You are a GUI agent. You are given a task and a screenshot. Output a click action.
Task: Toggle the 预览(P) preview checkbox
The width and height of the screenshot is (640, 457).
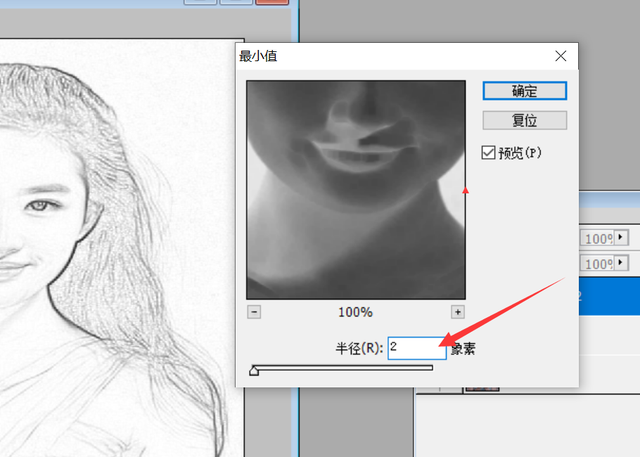pos(488,153)
